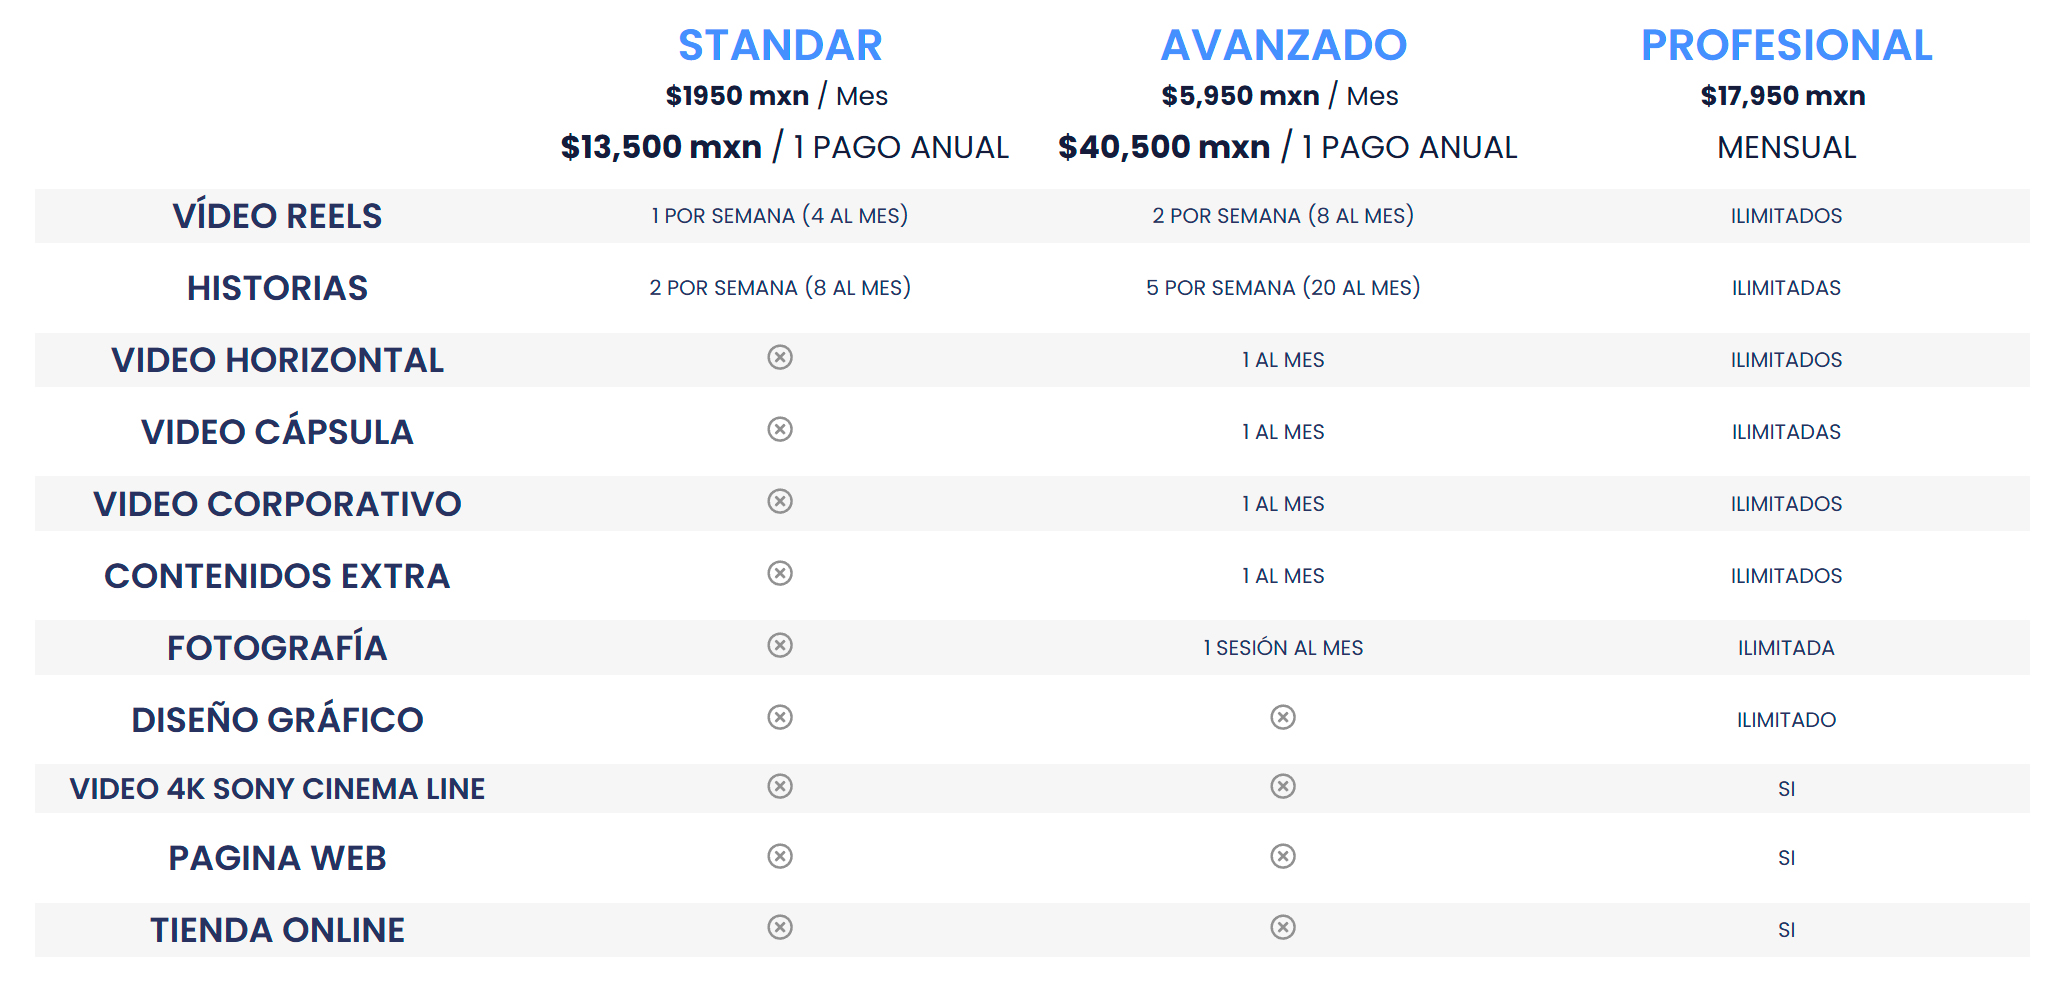Viewport: 2052px width, 995px height.
Task: Click the X icon for Video Horizontal Standar
Action: 780,357
